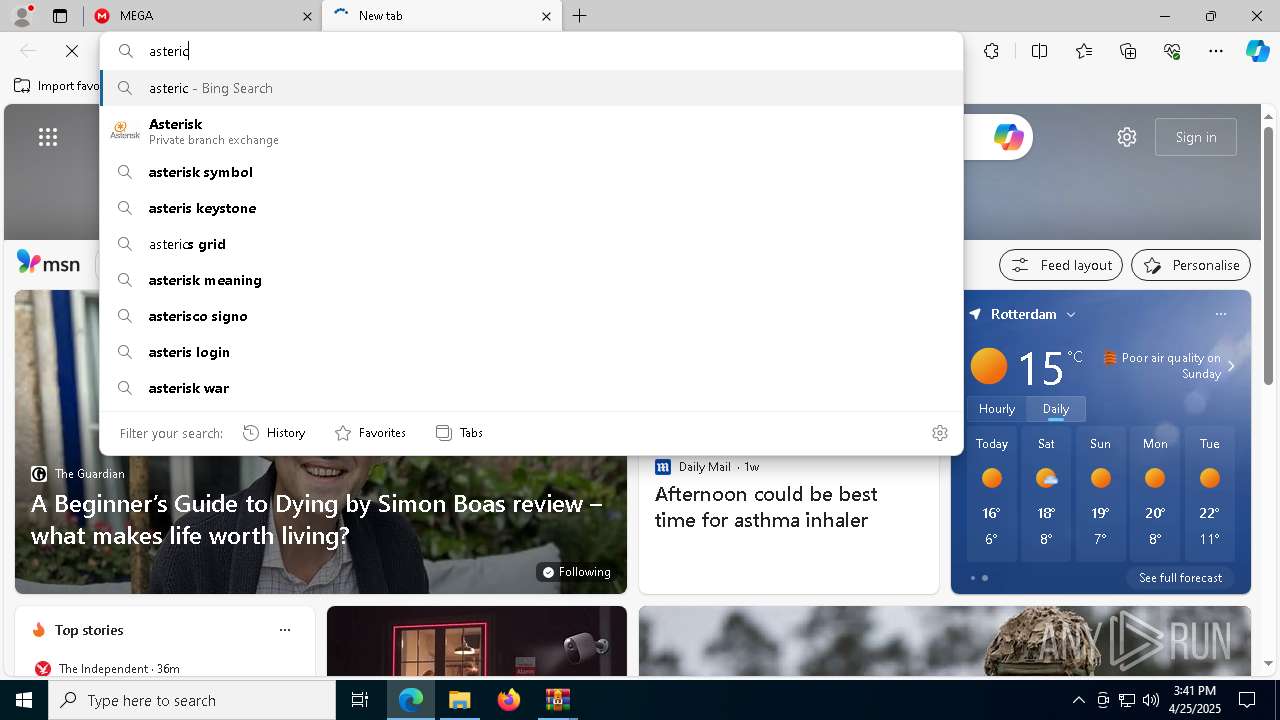This screenshot has width=1280, height=720.
Task: Choose the "asterisk symbol" suggestion
Action: point(531,172)
